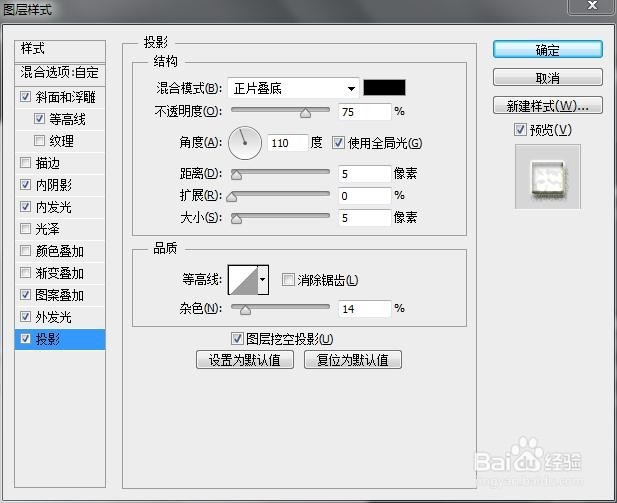Click the style preview thumbnail
This screenshot has height=503, width=617.
[x=548, y=177]
